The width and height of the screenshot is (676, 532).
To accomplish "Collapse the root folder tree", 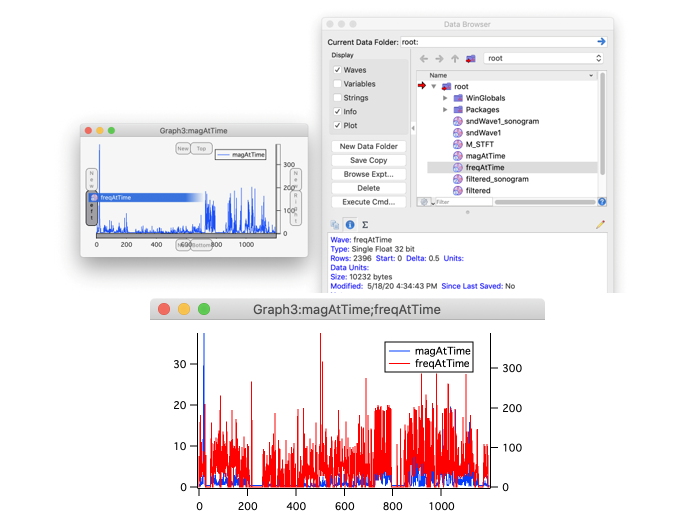I will point(433,87).
